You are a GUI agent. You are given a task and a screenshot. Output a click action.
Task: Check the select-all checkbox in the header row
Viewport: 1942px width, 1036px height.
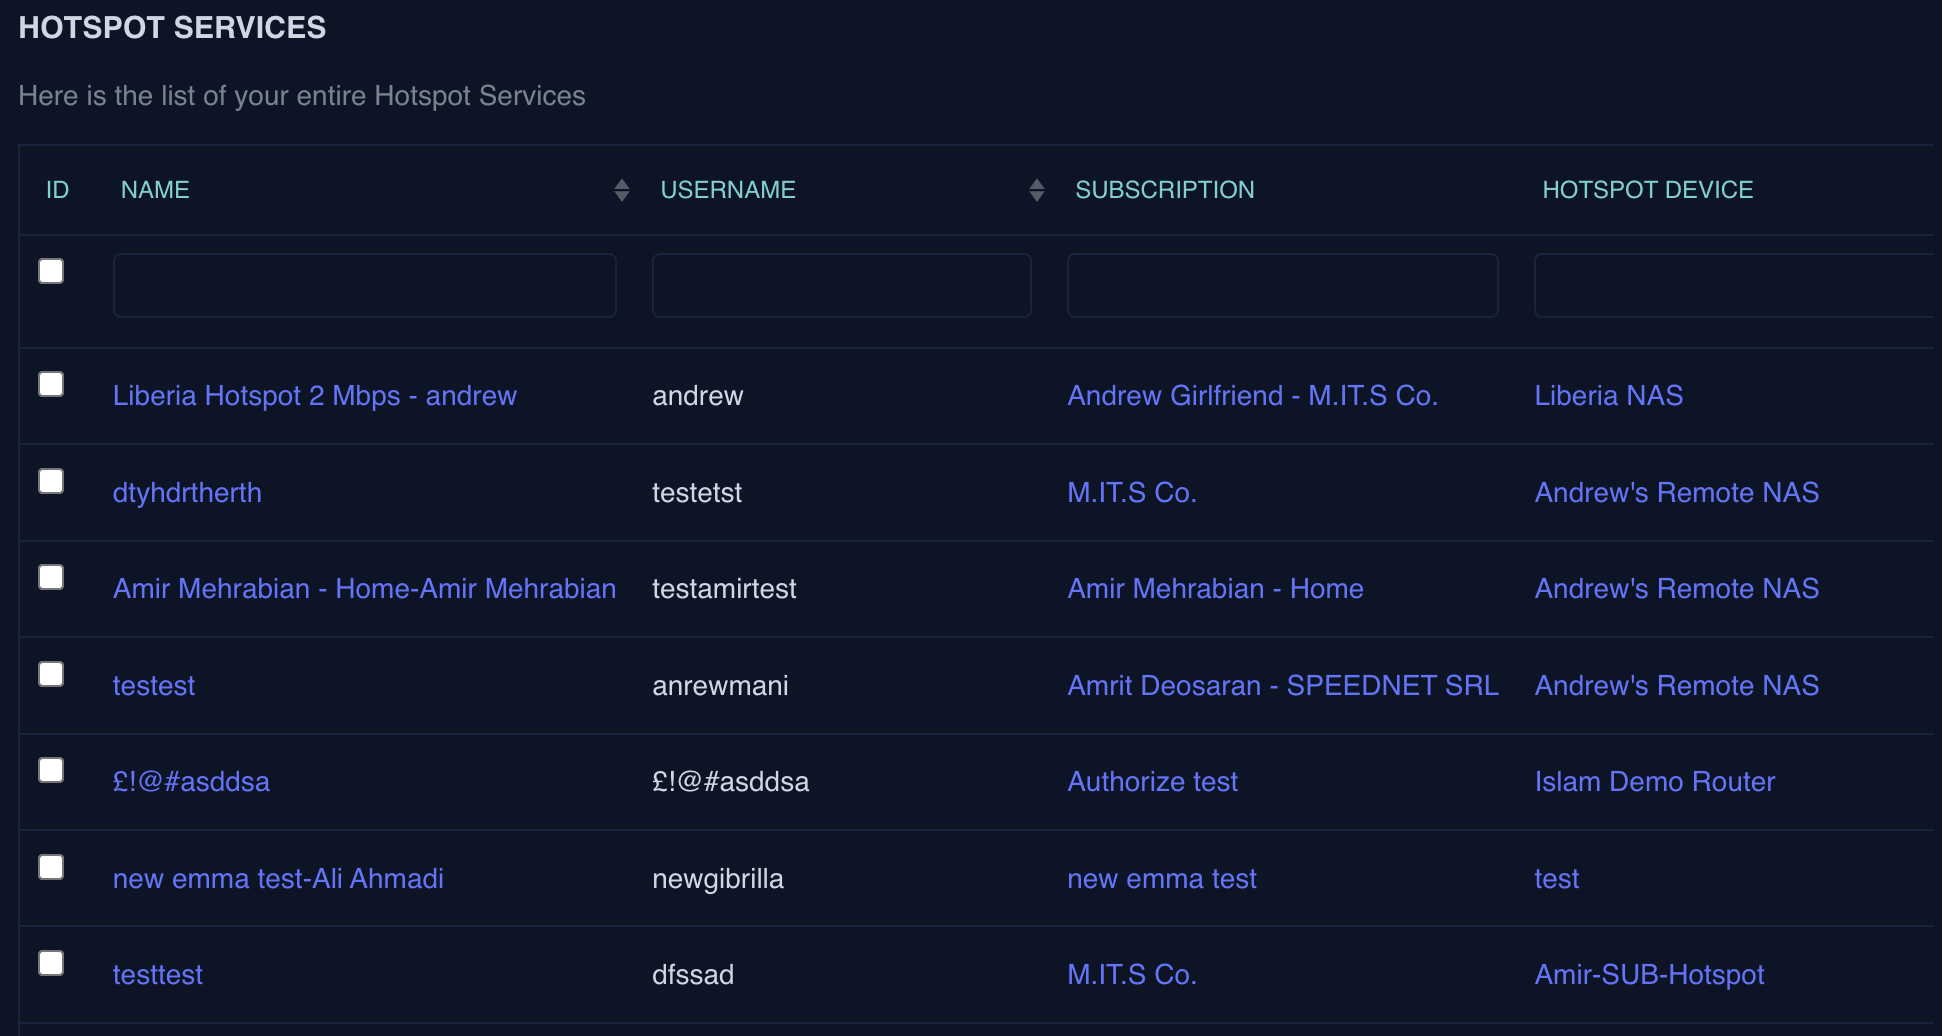51,271
